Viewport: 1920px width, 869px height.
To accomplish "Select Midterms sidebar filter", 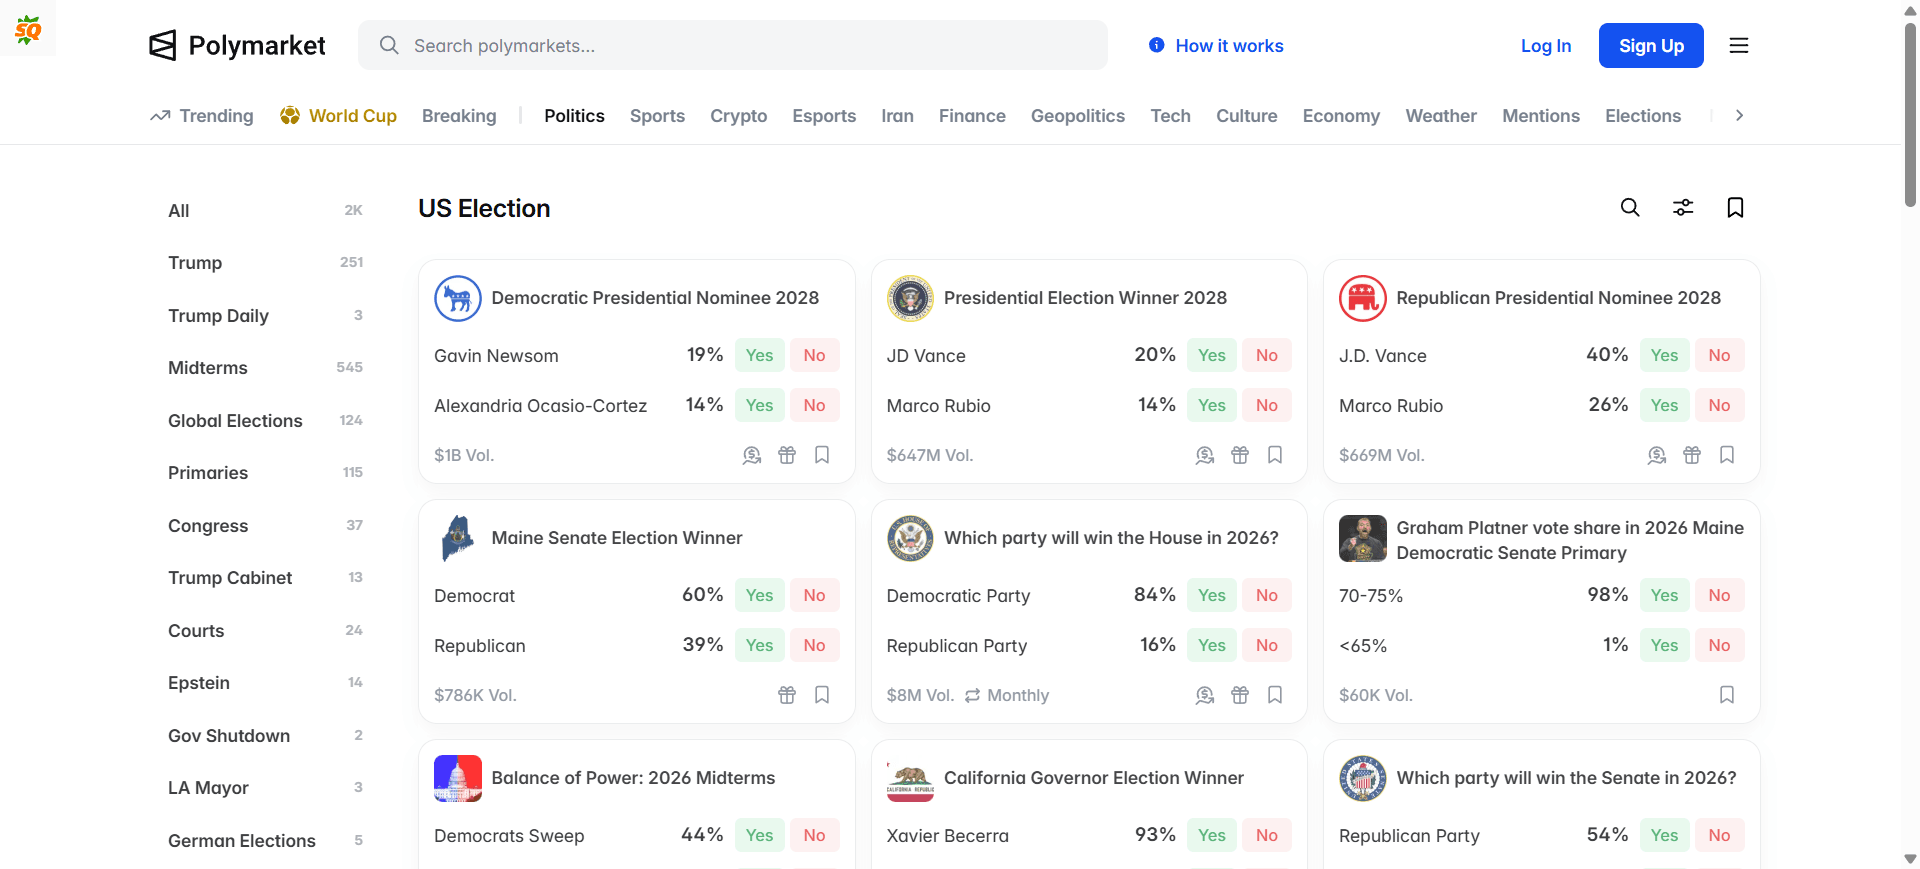I will (265, 368).
